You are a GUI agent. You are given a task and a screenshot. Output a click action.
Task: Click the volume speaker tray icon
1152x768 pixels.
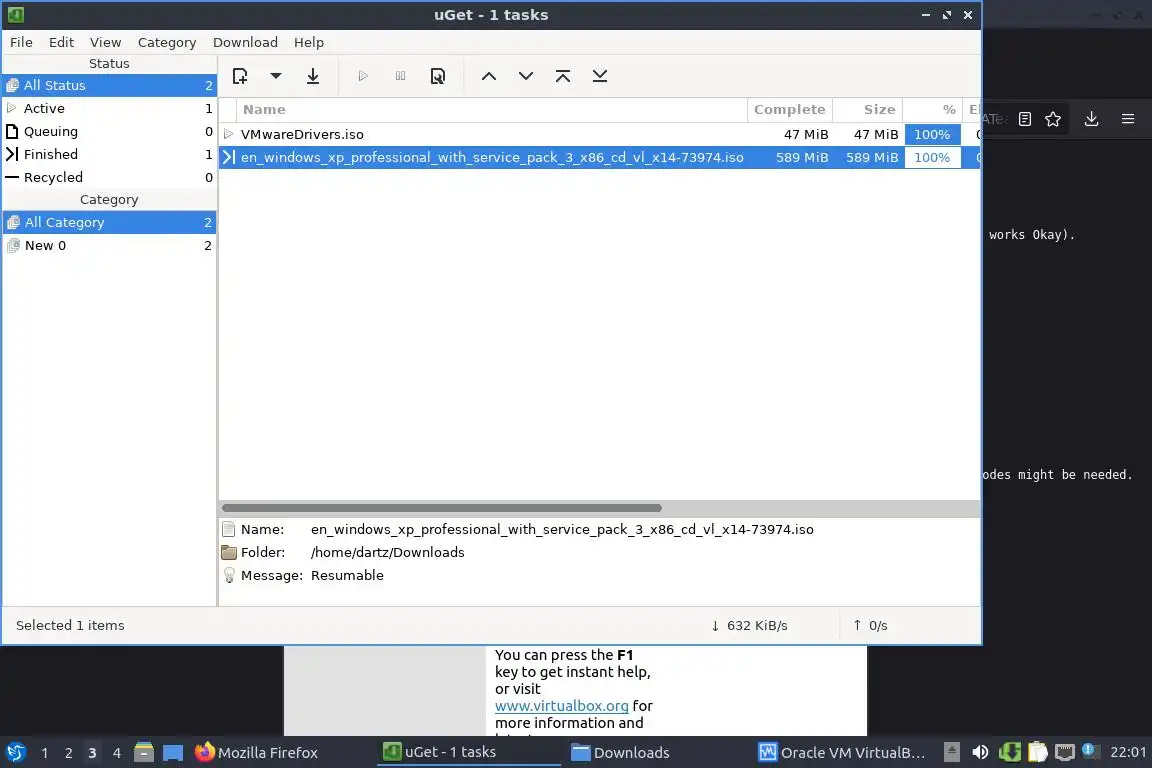click(980, 753)
